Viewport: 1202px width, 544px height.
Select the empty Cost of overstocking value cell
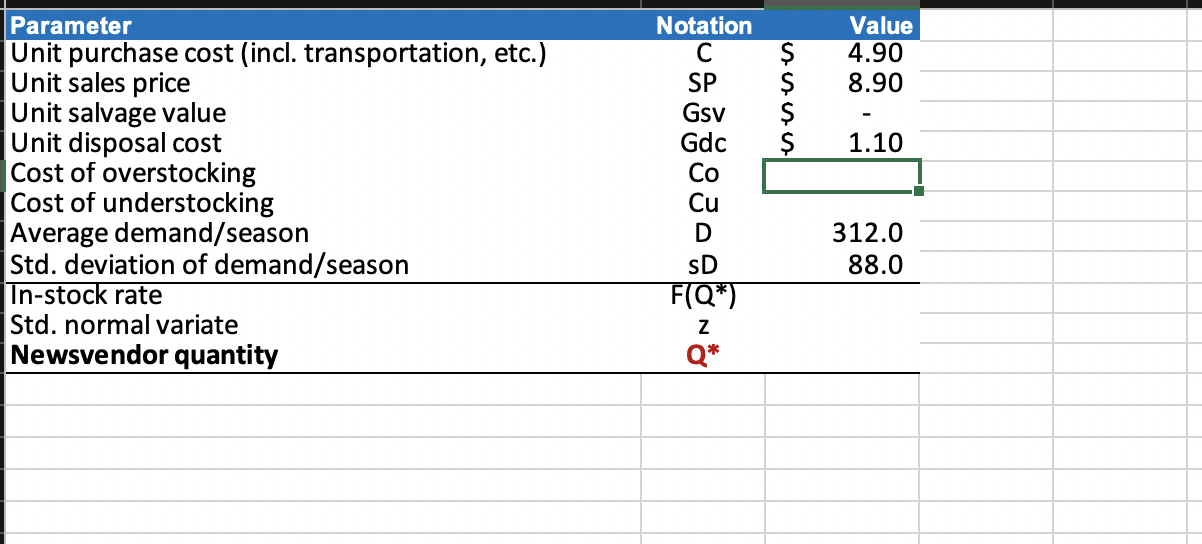(x=841, y=173)
